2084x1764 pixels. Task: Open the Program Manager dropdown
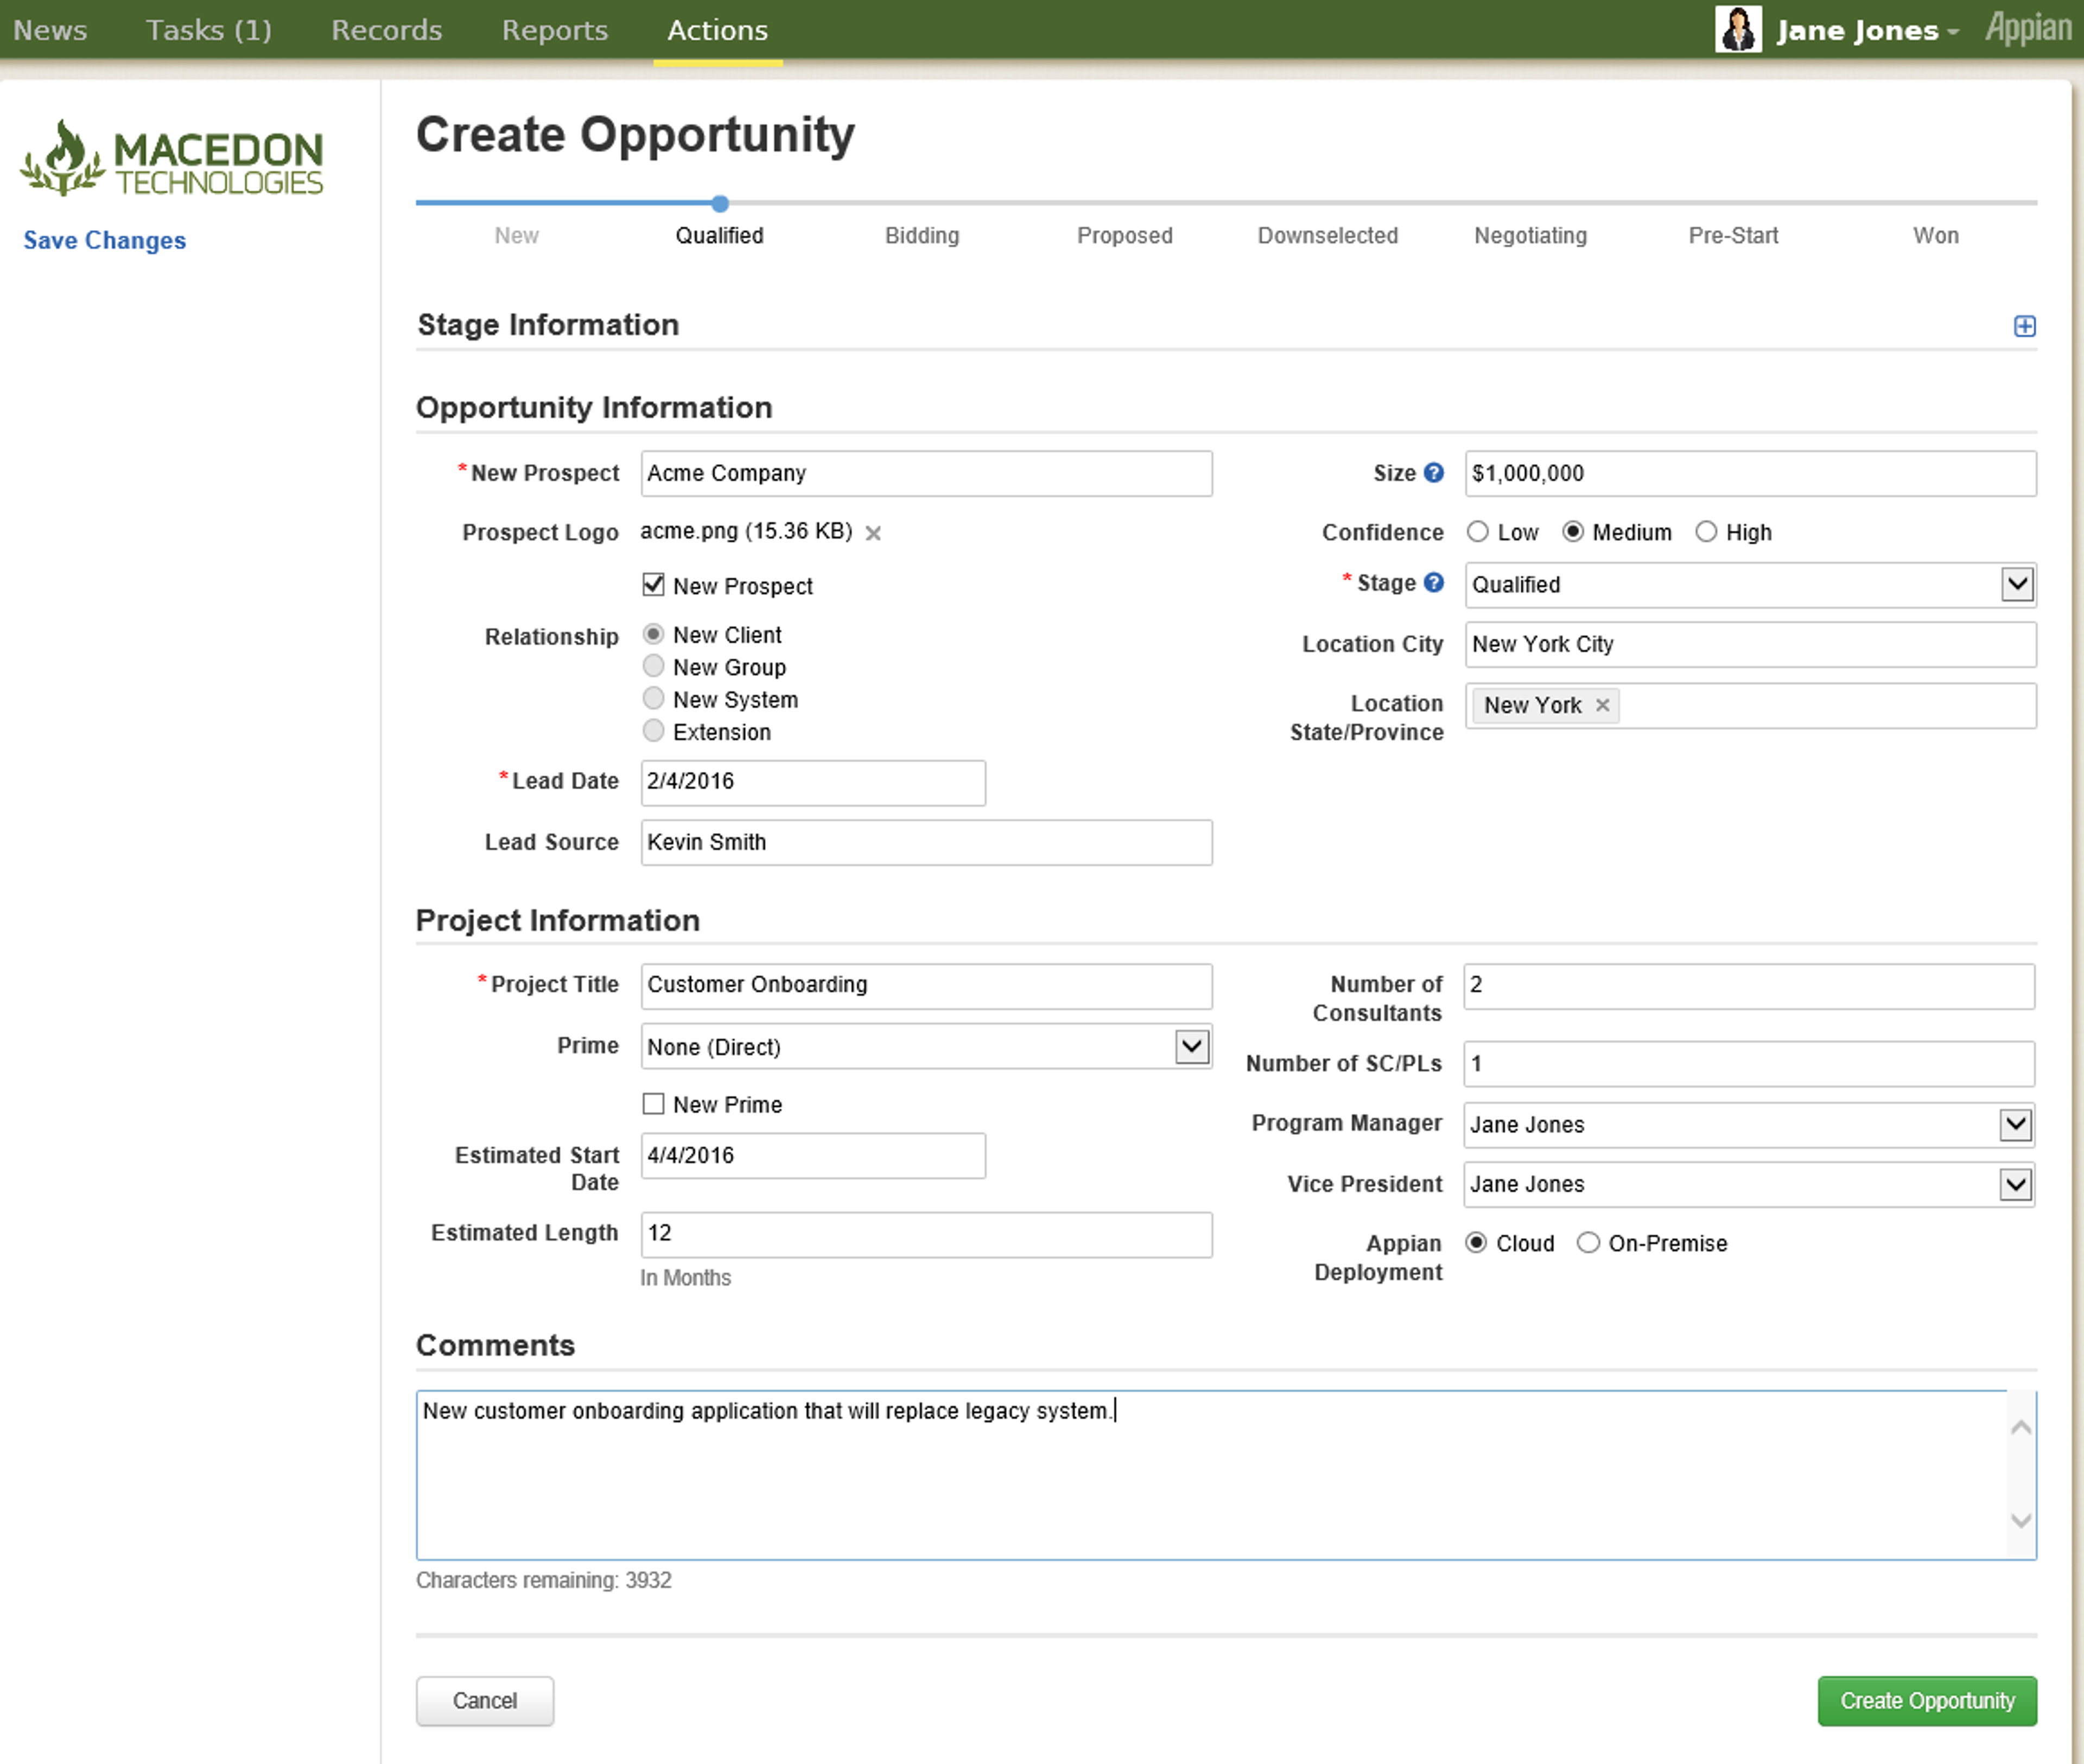[x=1748, y=1125]
